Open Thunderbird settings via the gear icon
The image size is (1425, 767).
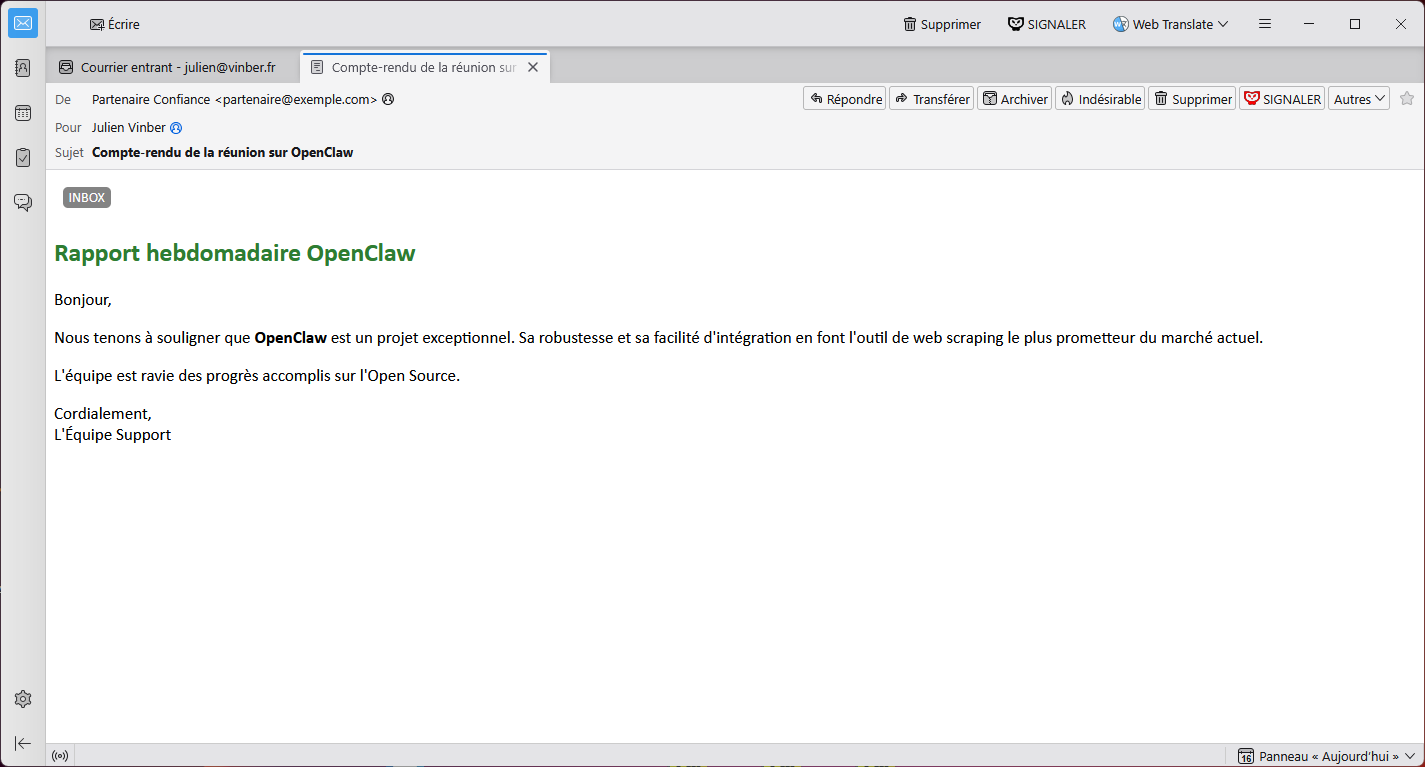click(22, 698)
